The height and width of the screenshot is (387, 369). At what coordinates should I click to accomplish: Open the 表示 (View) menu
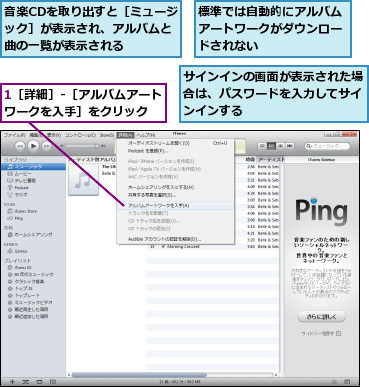coord(54,135)
